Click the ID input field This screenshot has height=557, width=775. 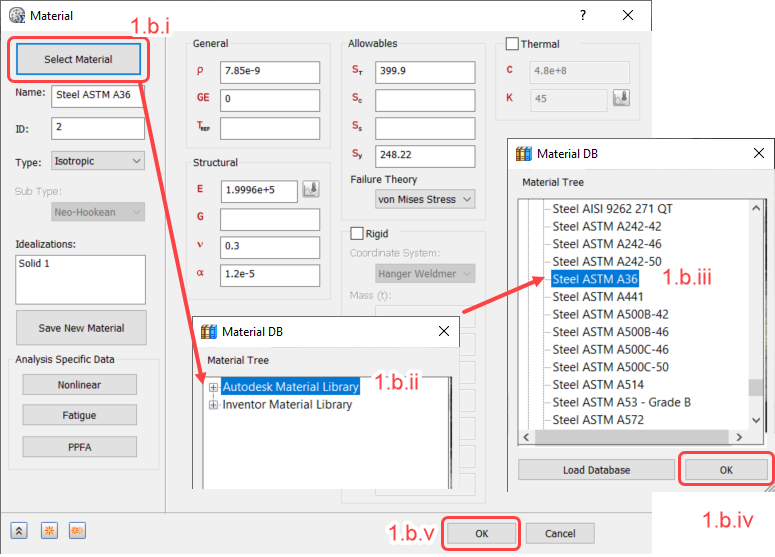click(x=98, y=128)
